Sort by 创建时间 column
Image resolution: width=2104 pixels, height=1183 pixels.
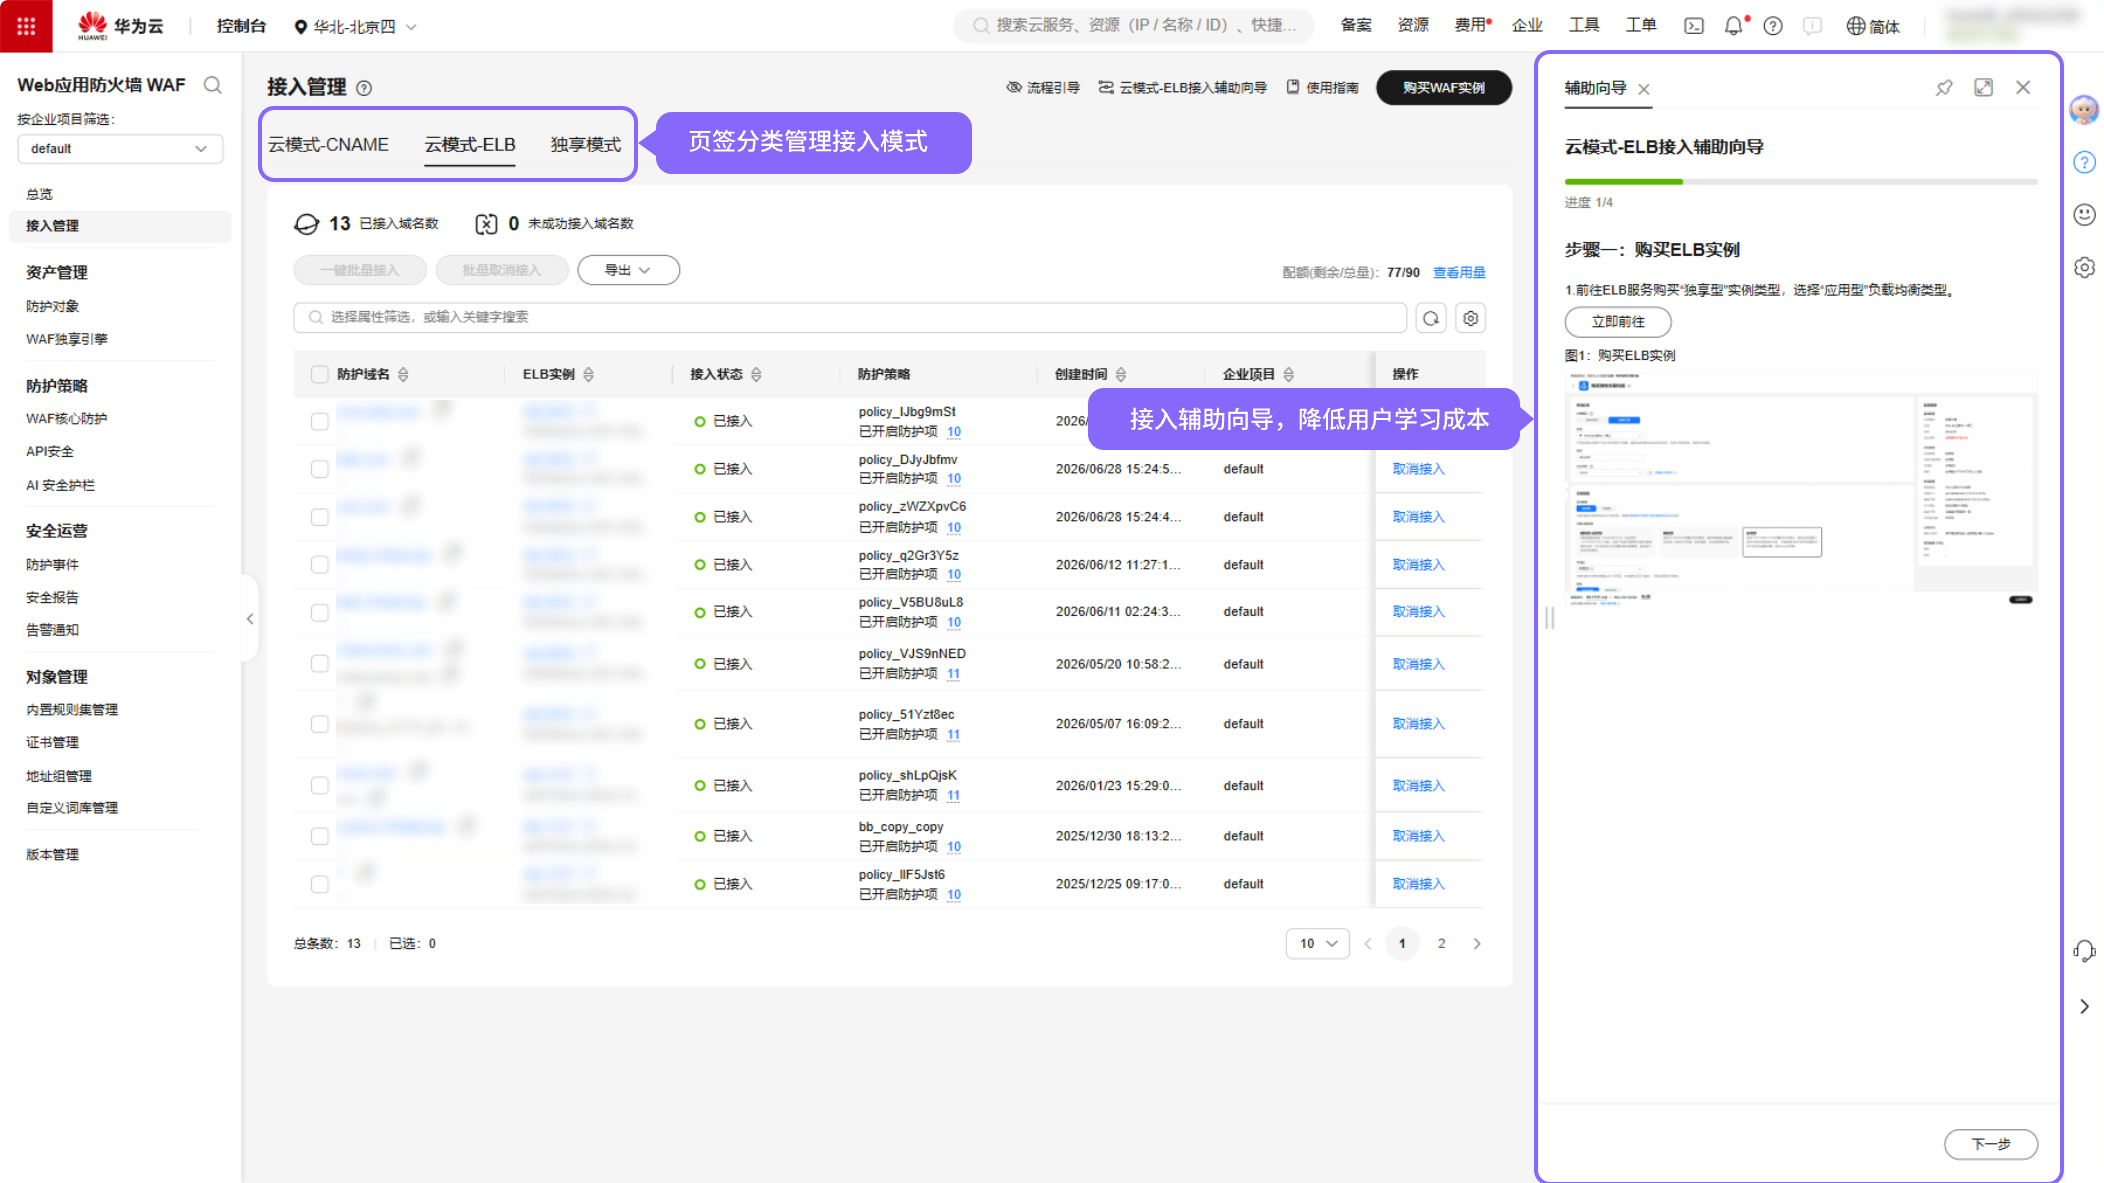[x=1121, y=374]
